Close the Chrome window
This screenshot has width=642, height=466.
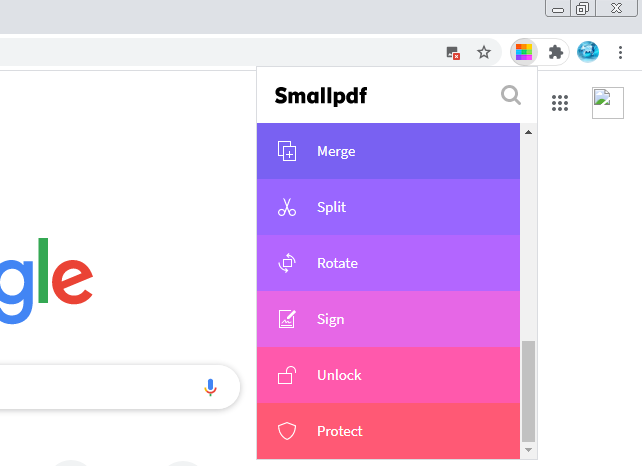point(616,8)
